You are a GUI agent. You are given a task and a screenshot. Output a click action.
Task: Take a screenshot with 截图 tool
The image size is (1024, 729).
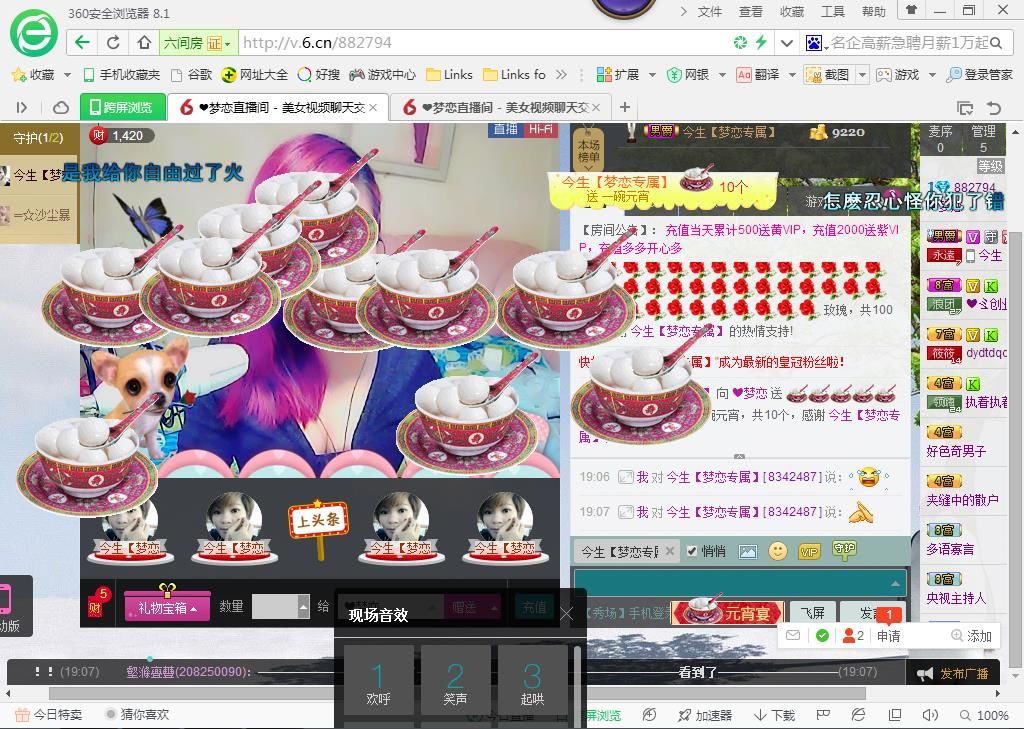(828, 75)
